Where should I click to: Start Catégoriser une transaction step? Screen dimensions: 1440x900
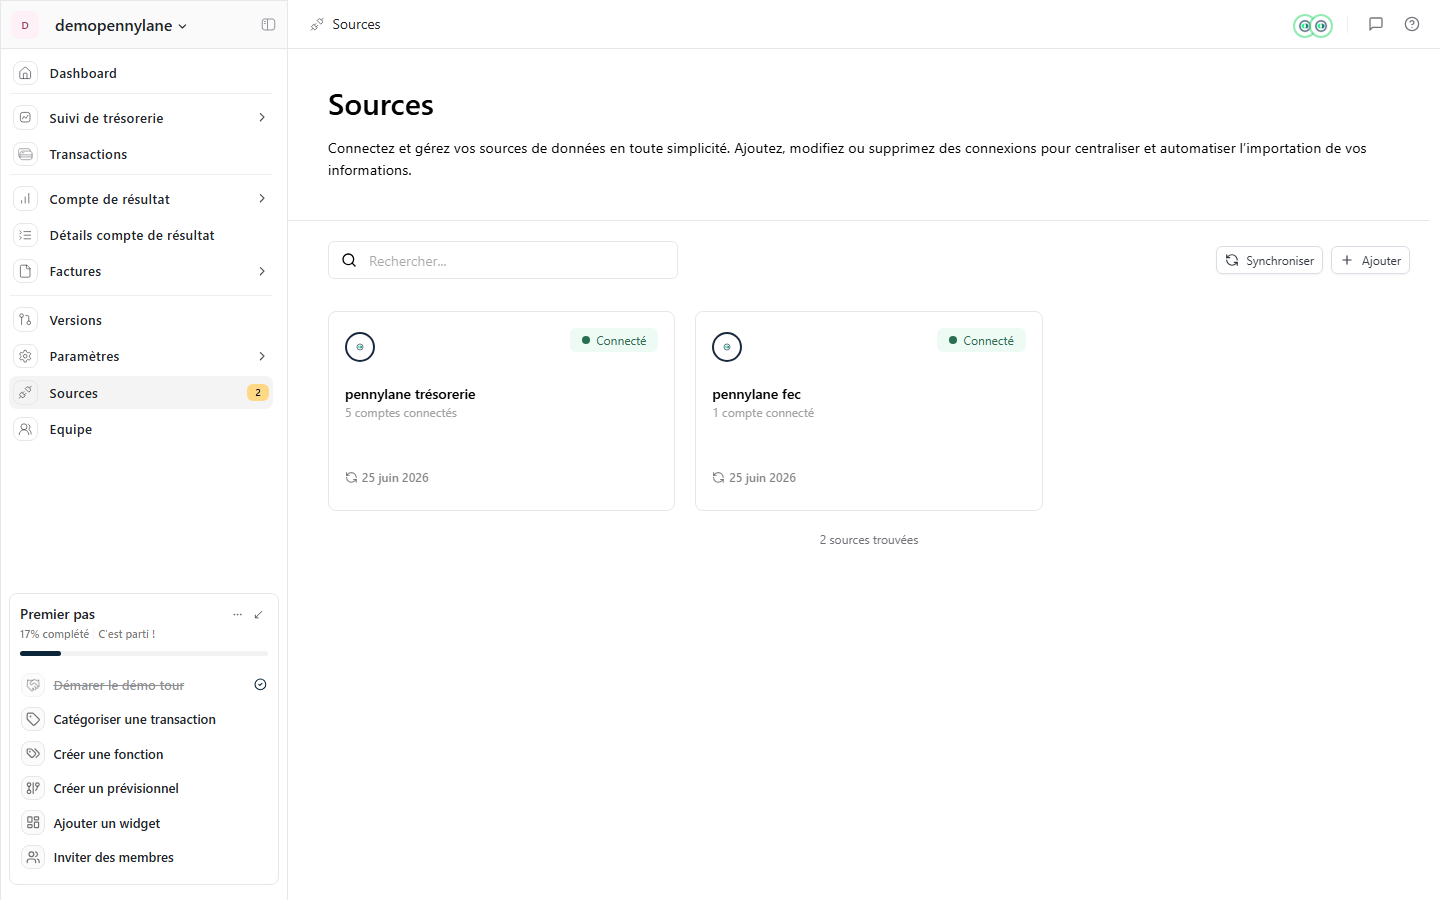click(x=144, y=719)
